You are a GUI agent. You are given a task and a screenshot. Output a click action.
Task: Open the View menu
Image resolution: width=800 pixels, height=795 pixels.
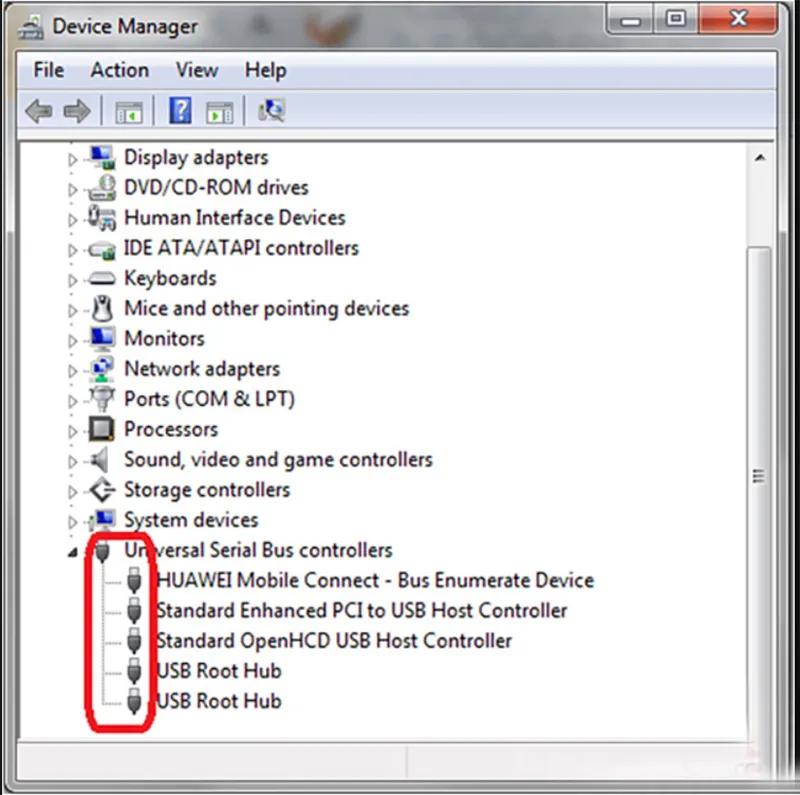coord(196,70)
